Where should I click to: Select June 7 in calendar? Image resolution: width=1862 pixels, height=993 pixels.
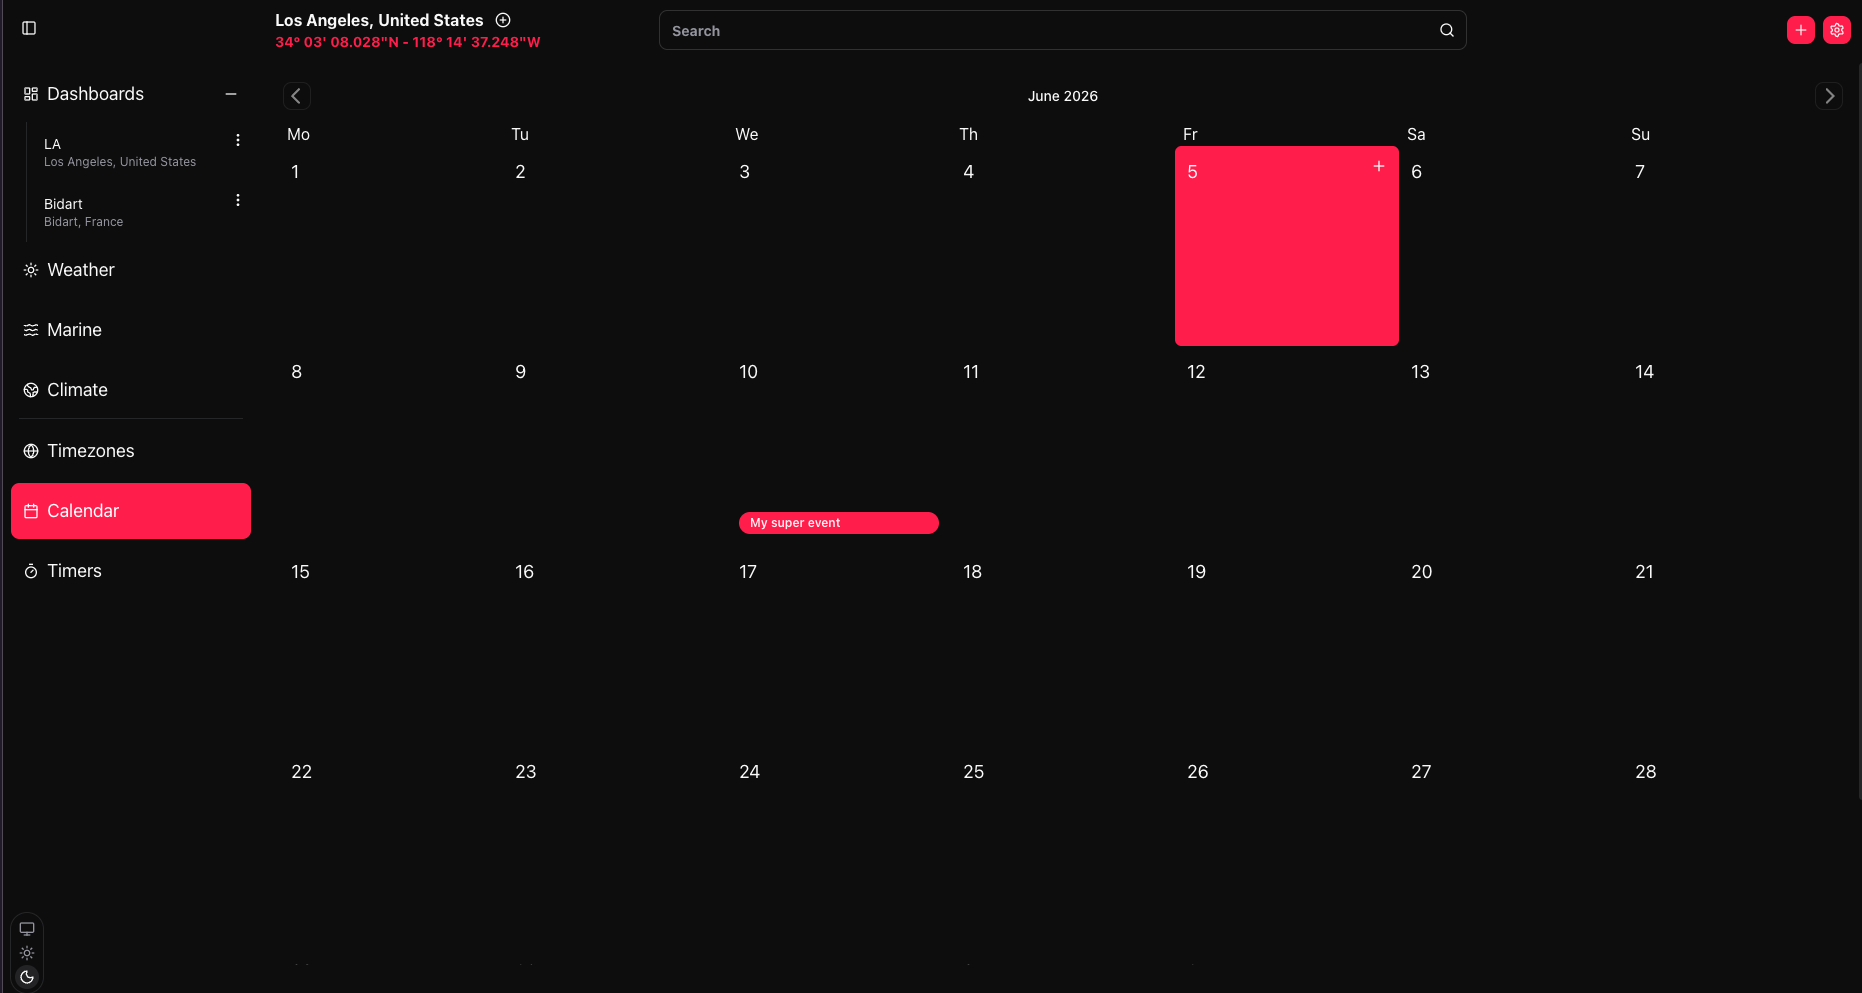(1735, 246)
